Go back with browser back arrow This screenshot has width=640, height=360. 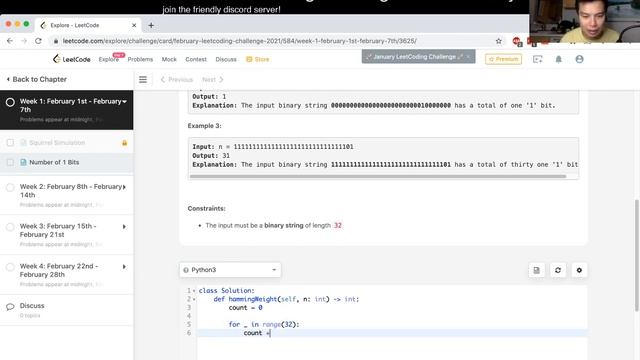(x=10, y=41)
